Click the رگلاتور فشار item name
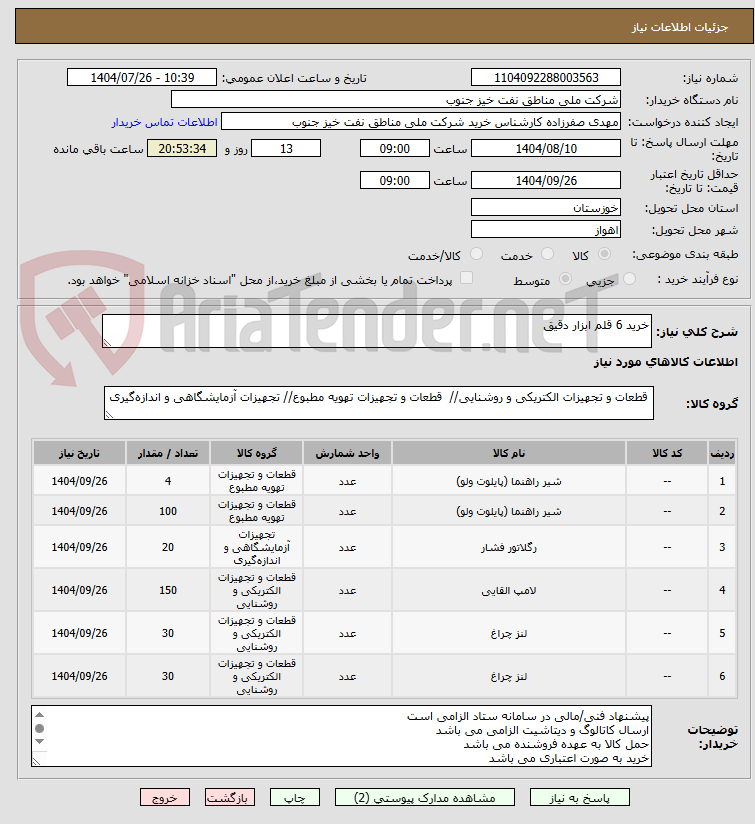The height and width of the screenshot is (824, 755). pos(509,548)
